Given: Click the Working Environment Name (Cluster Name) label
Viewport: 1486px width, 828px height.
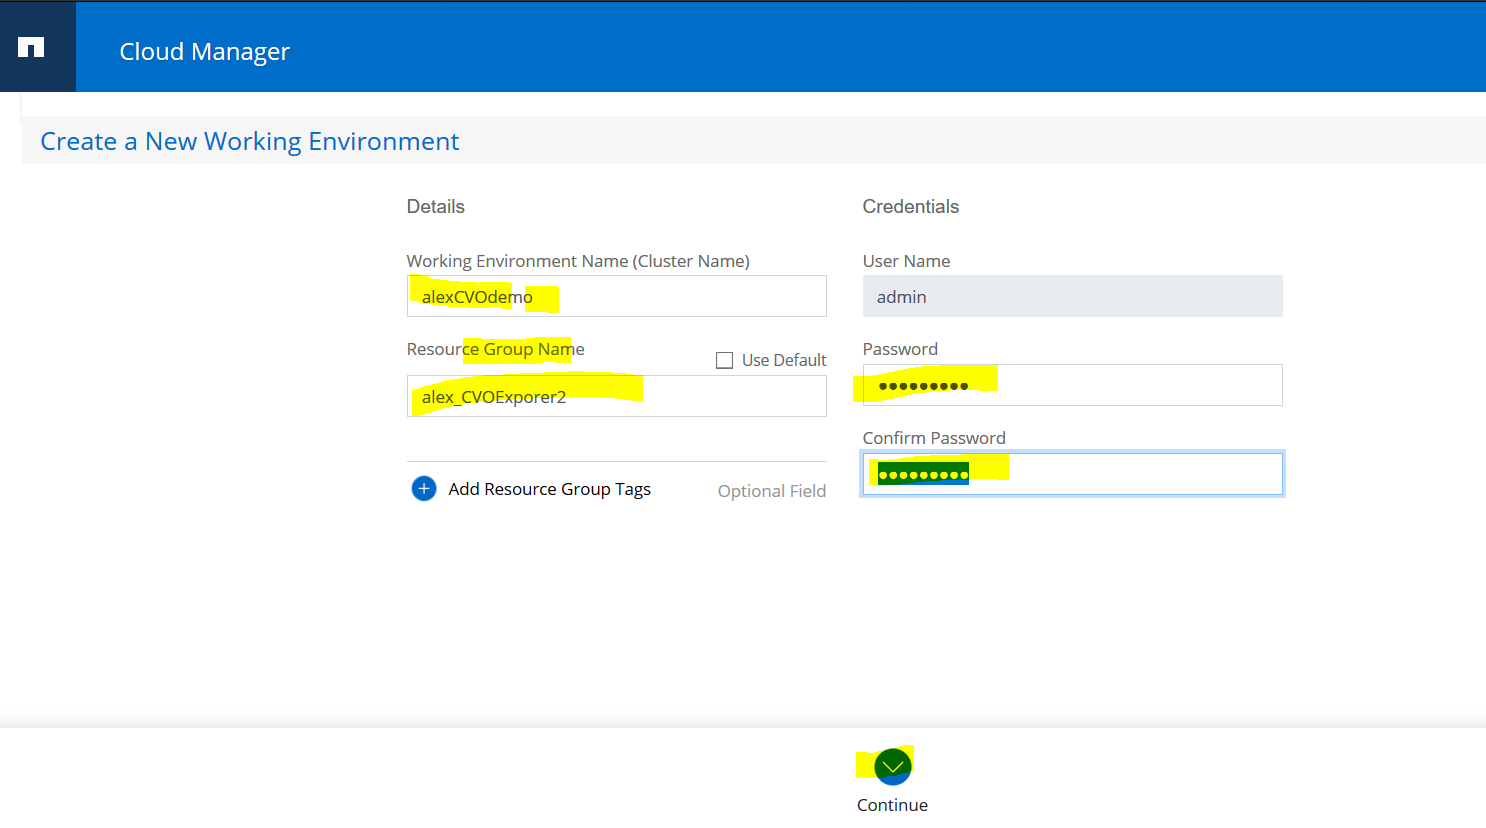Looking at the screenshot, I should coord(578,261).
